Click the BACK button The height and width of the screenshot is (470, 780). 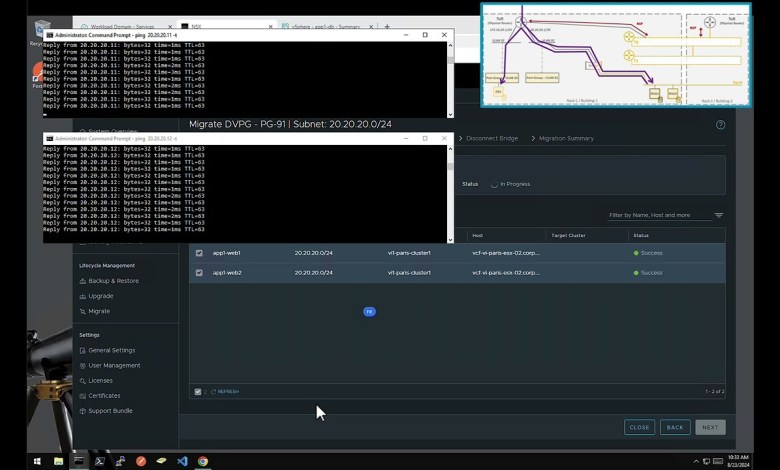[x=675, y=427]
